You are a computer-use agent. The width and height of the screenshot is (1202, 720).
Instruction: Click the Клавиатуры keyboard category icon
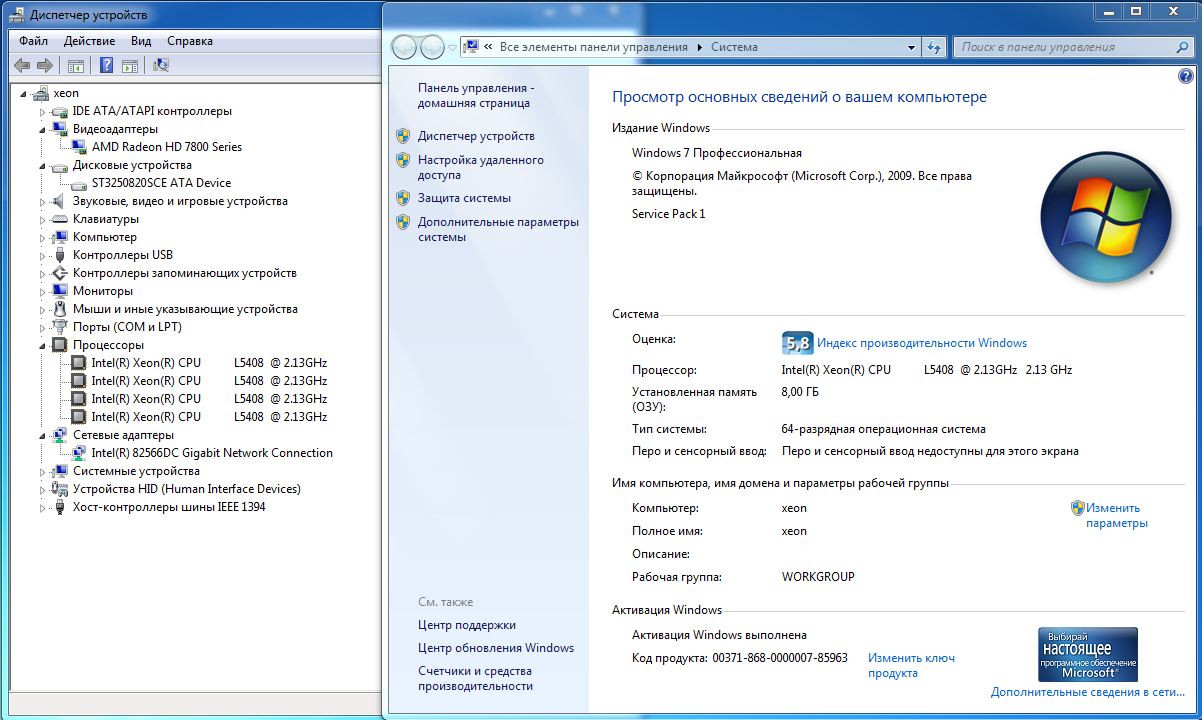[59, 219]
